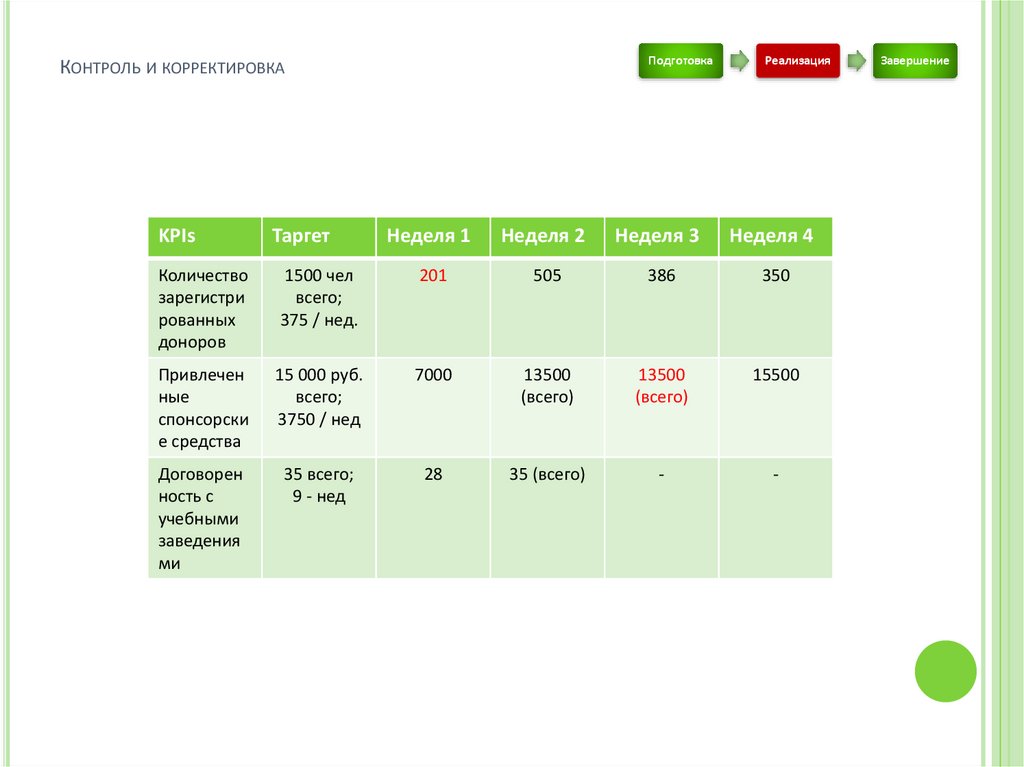Click the Привлеченные спонсорские средства row label
The height and width of the screenshot is (767, 1024).
click(205, 408)
